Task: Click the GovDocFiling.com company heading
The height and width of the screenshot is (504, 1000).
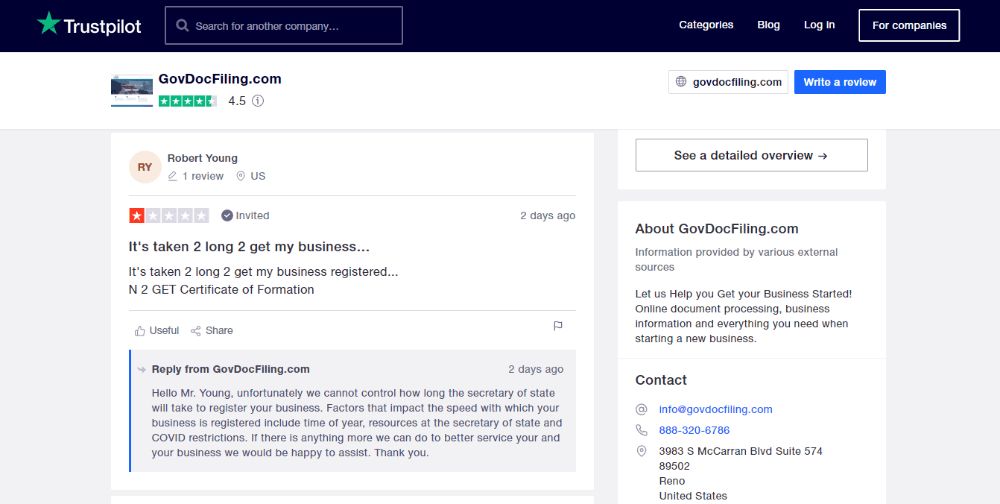Action: tap(219, 79)
